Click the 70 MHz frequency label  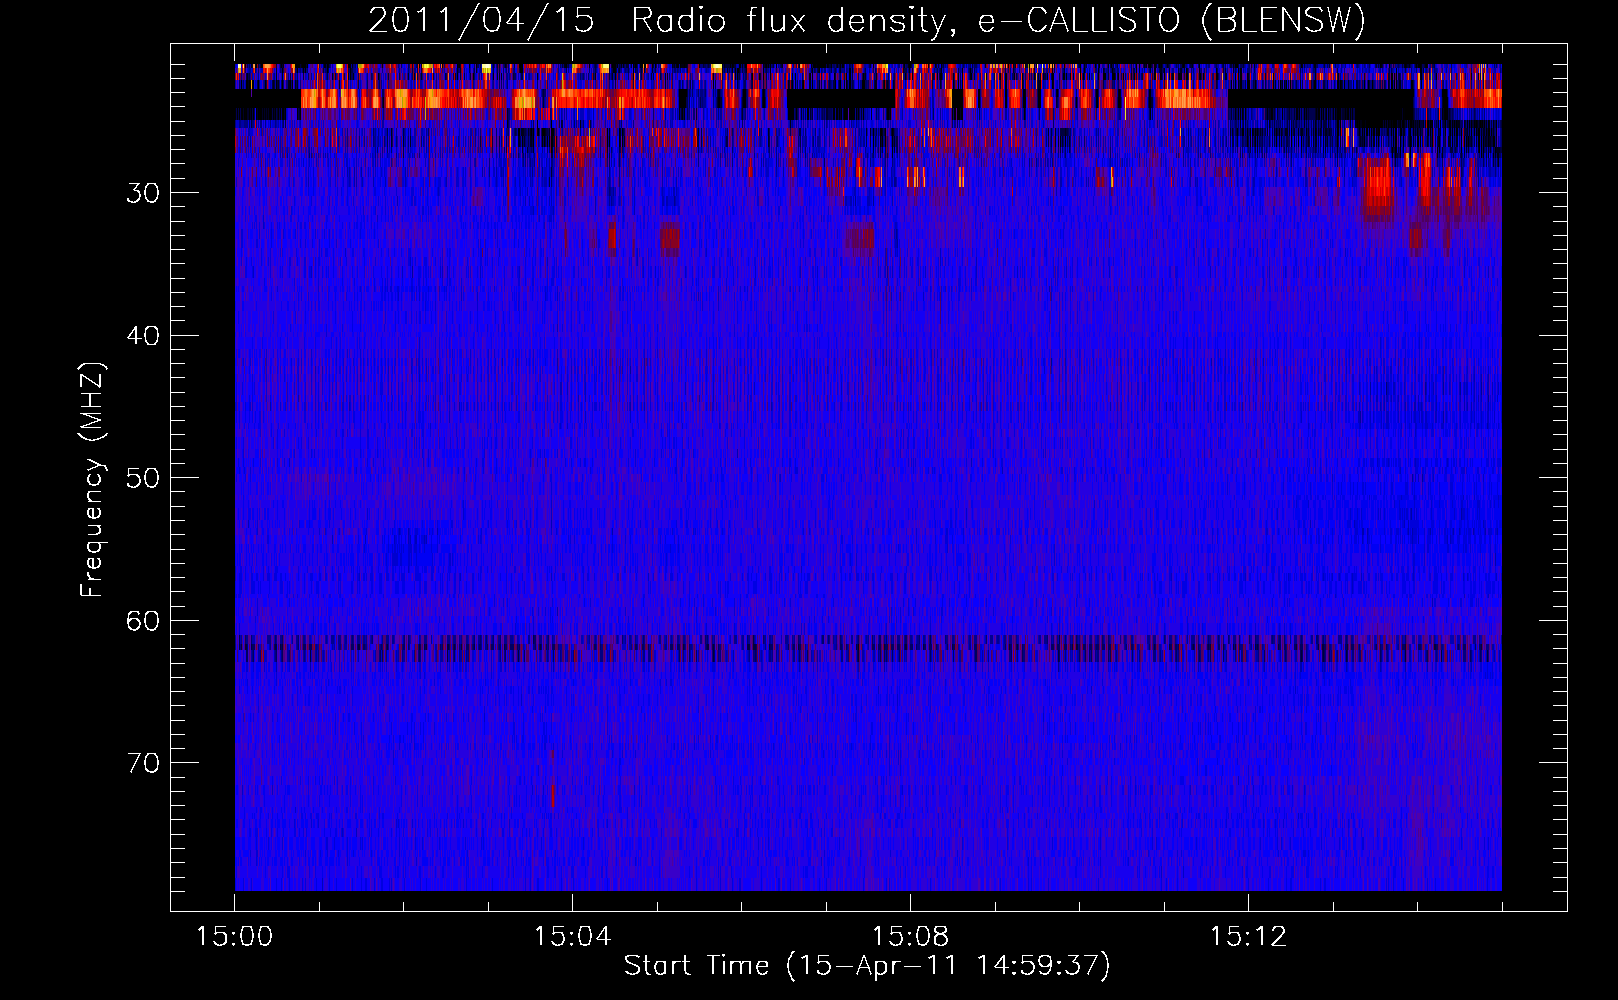(x=143, y=764)
